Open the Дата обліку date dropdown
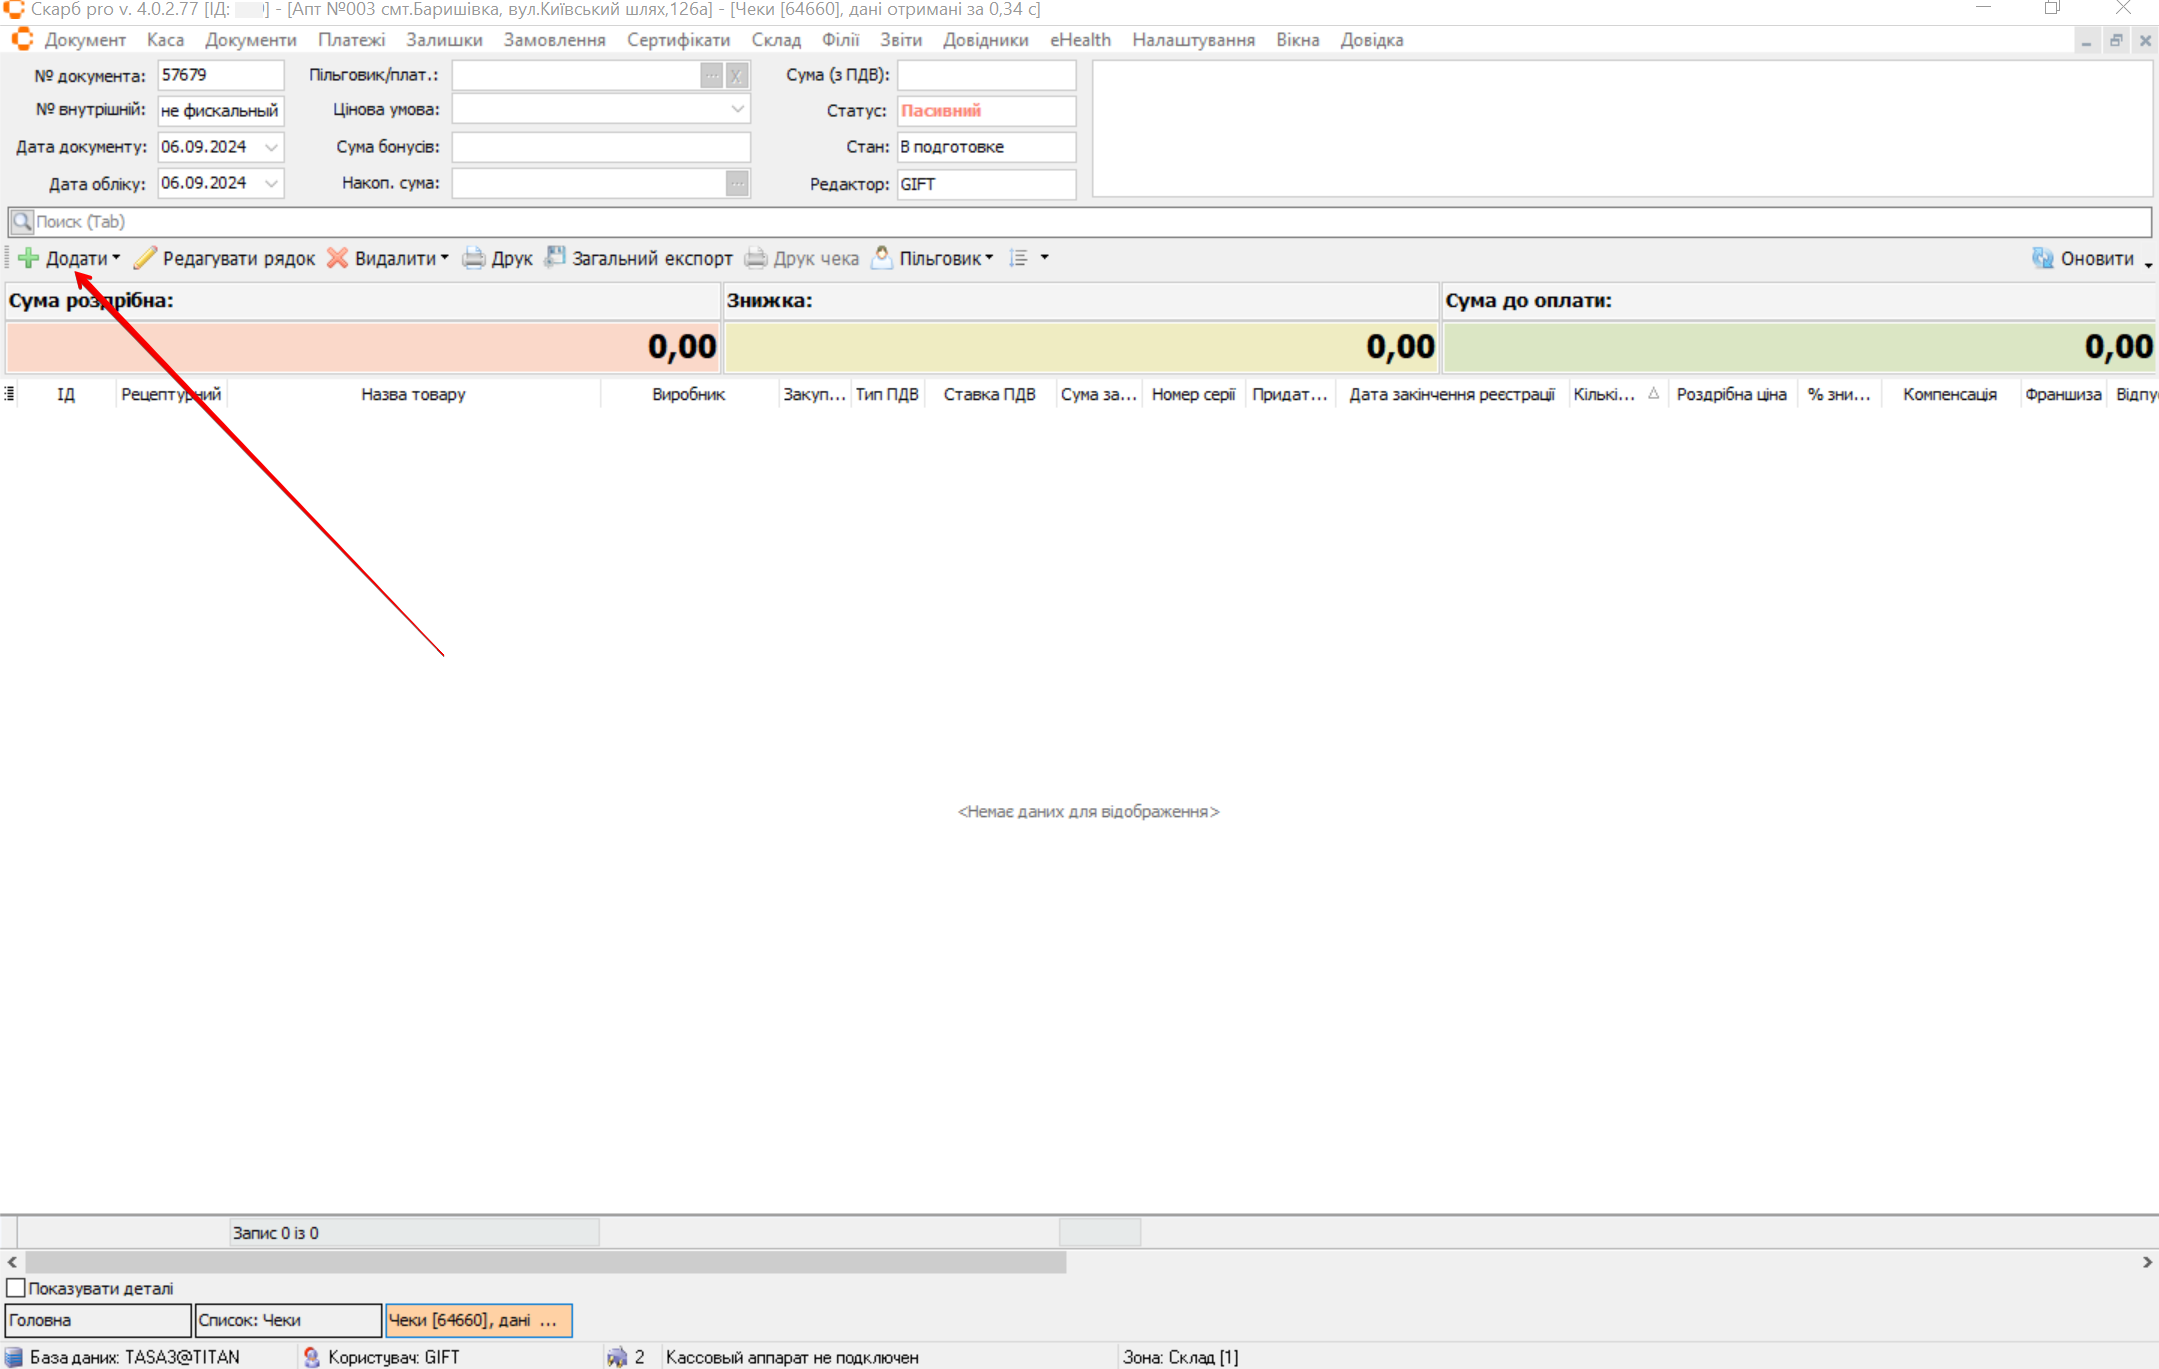This screenshot has width=2159, height=1369. [271, 183]
